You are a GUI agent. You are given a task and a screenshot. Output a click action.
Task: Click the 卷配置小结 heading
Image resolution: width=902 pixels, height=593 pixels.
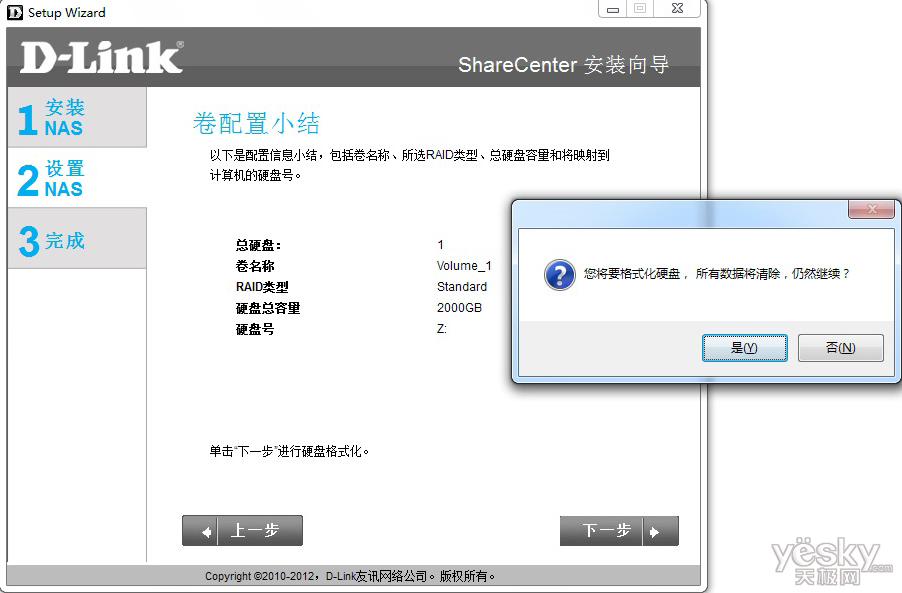pos(256,124)
